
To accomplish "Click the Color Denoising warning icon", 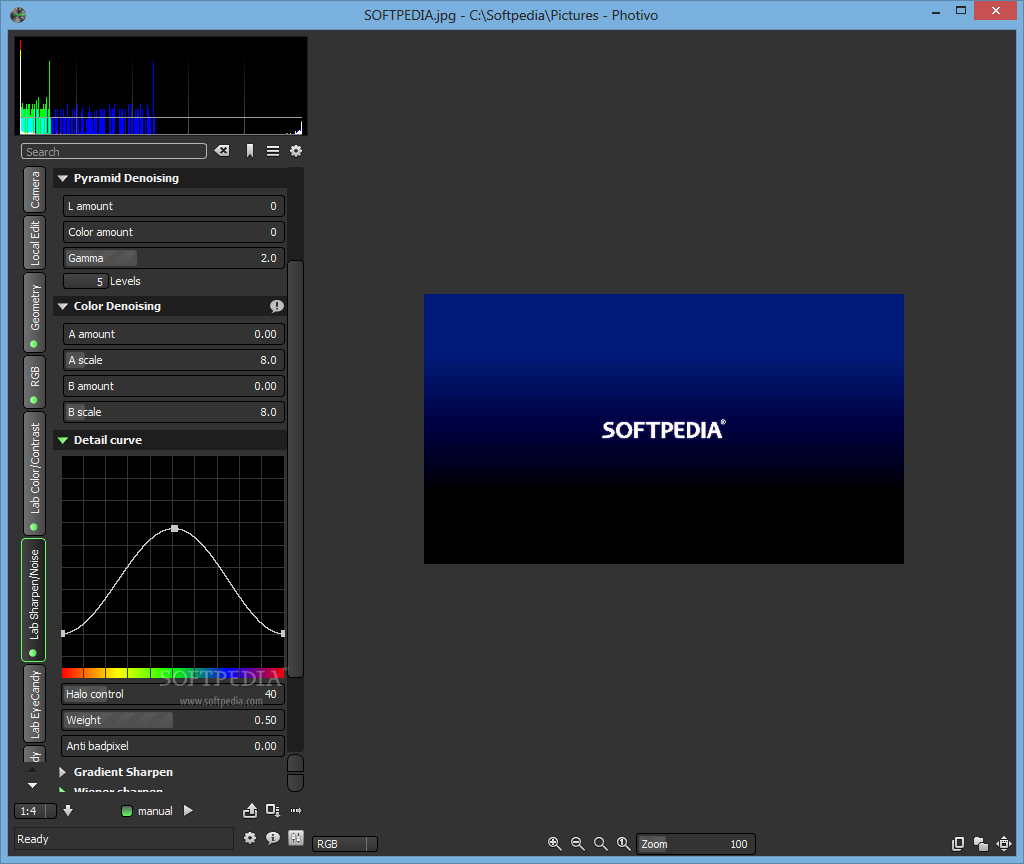I will click(x=277, y=306).
